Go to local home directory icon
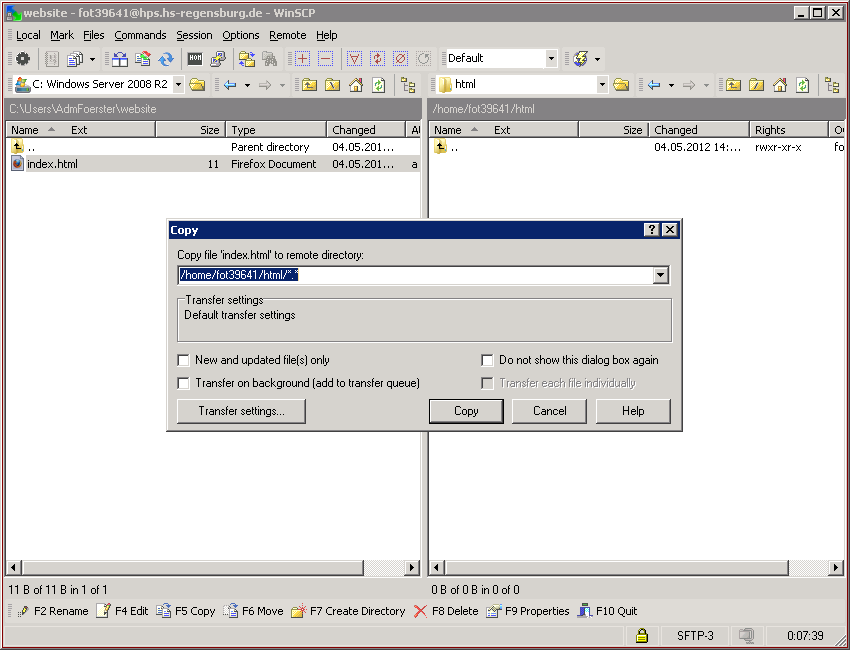850x650 pixels. 356,85
